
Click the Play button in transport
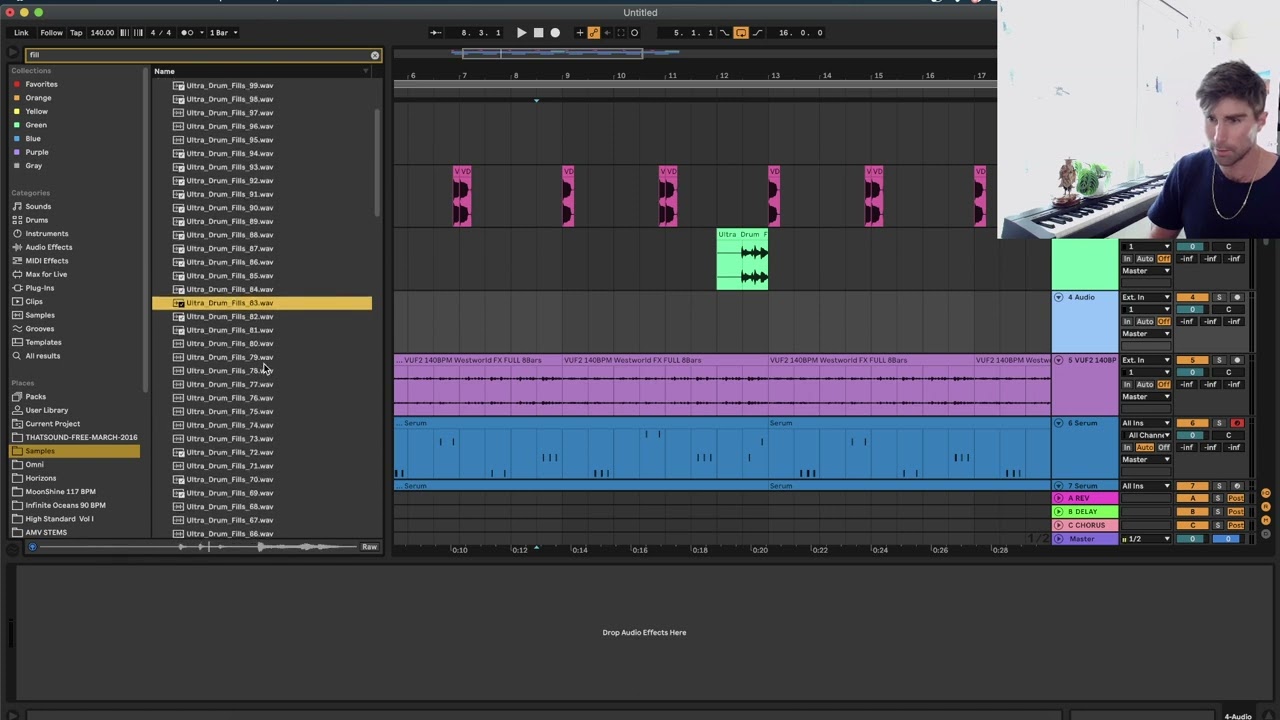(x=521, y=33)
